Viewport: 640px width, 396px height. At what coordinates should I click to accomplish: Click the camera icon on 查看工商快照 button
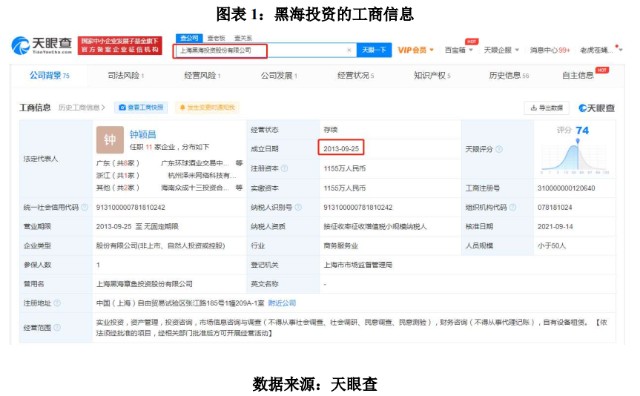tap(122, 107)
